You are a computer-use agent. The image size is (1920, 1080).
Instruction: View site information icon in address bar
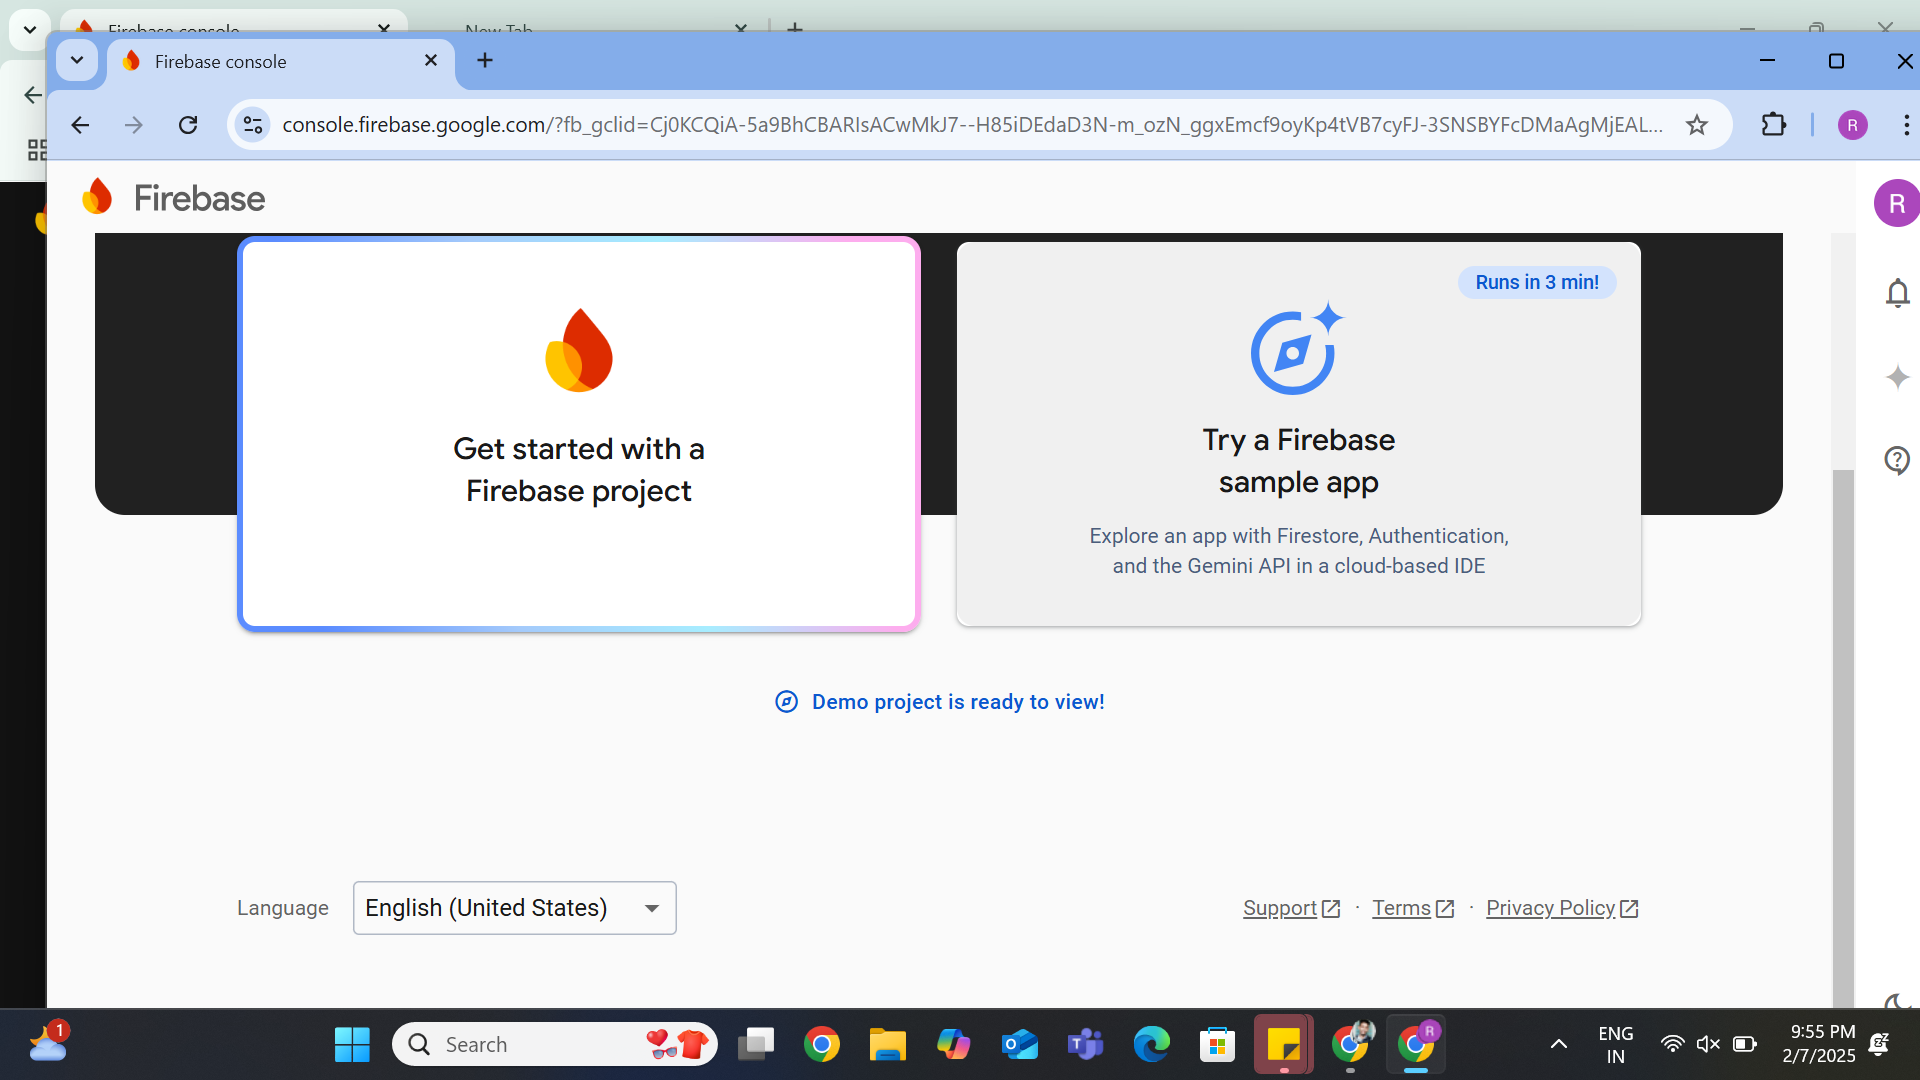253,125
